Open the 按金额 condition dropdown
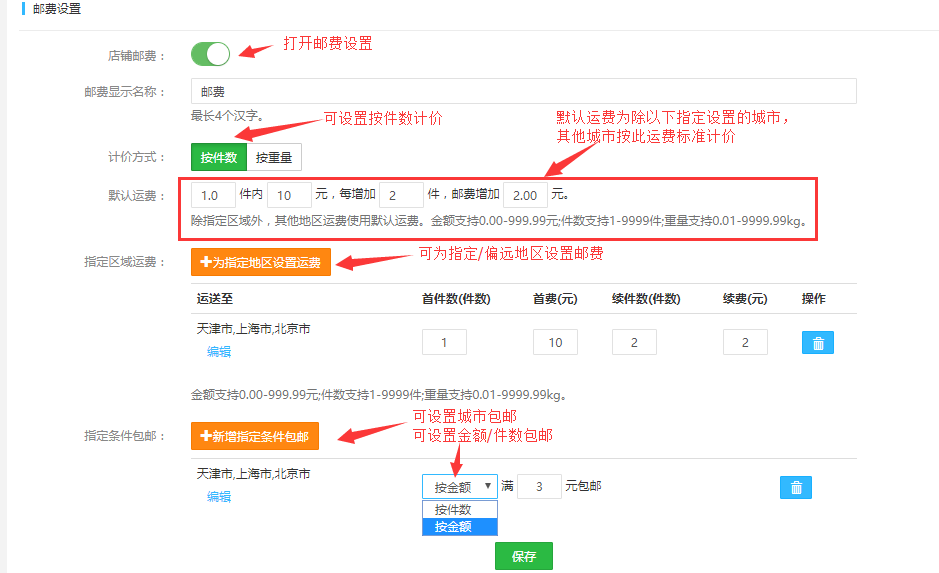The image size is (939, 573). point(459,487)
